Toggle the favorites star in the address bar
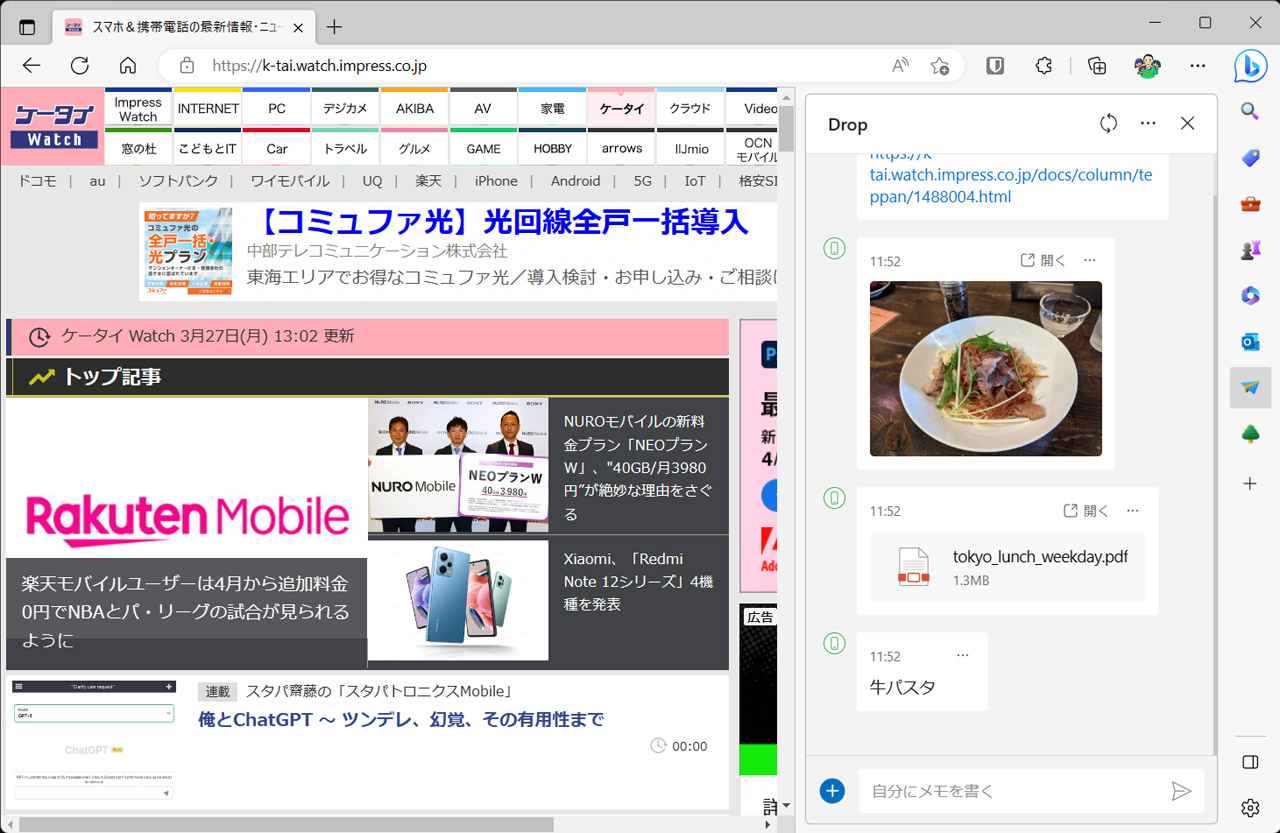The image size is (1280, 833). tap(939, 65)
